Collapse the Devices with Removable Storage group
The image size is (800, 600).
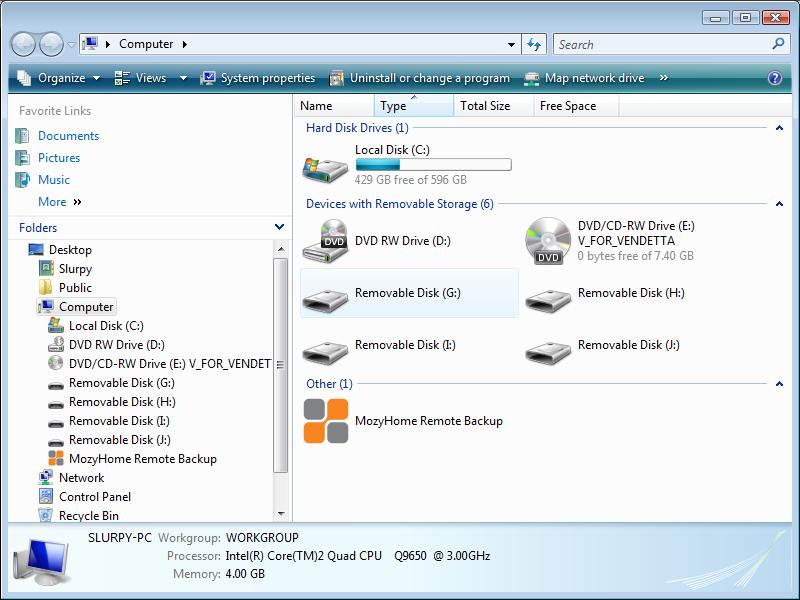tap(779, 204)
